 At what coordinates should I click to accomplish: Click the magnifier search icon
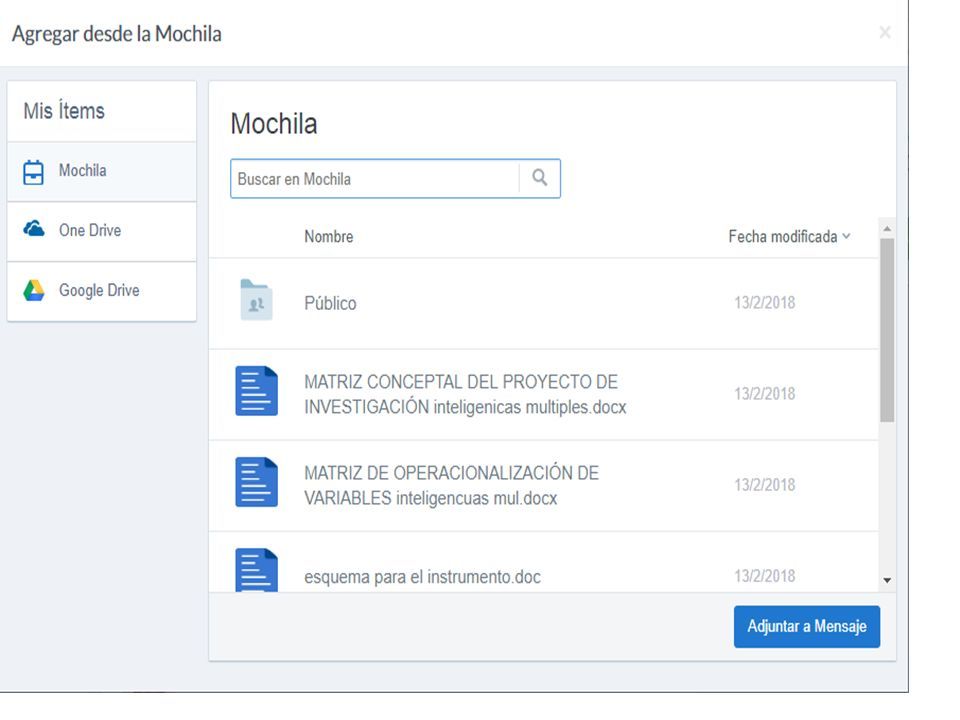(539, 178)
